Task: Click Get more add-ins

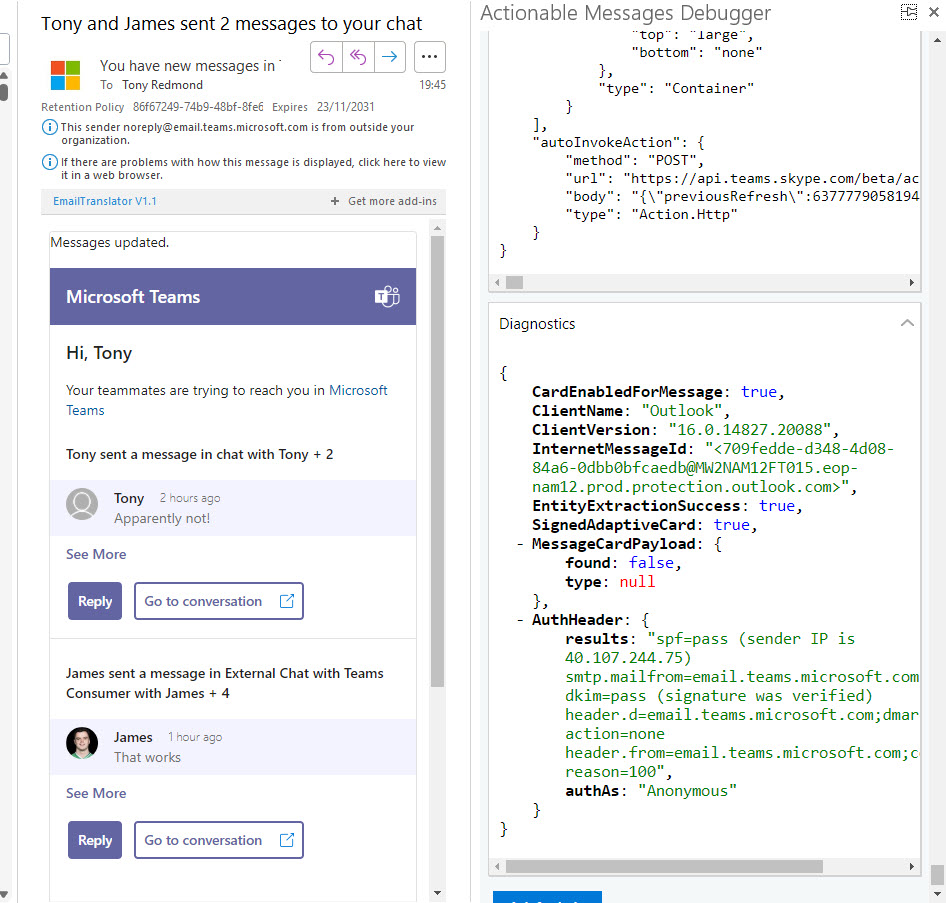Action: click(x=384, y=201)
